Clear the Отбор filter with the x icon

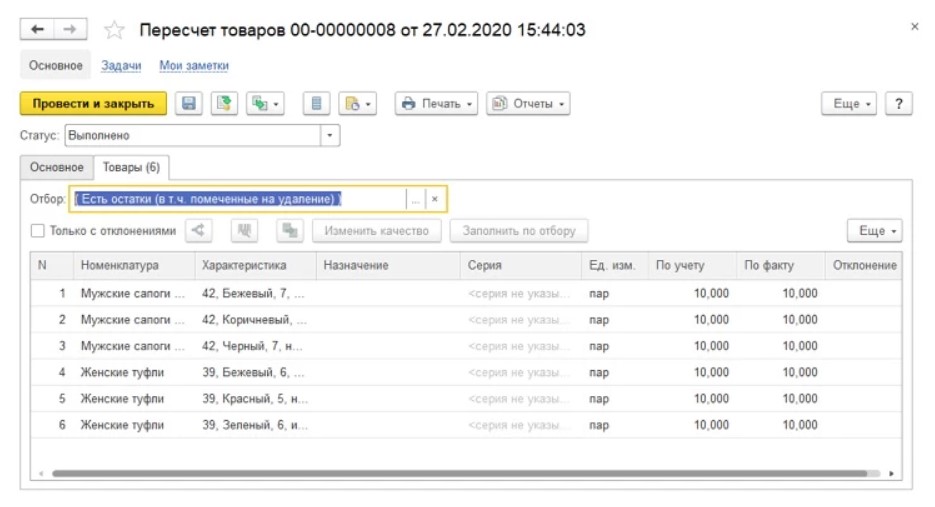pos(435,199)
